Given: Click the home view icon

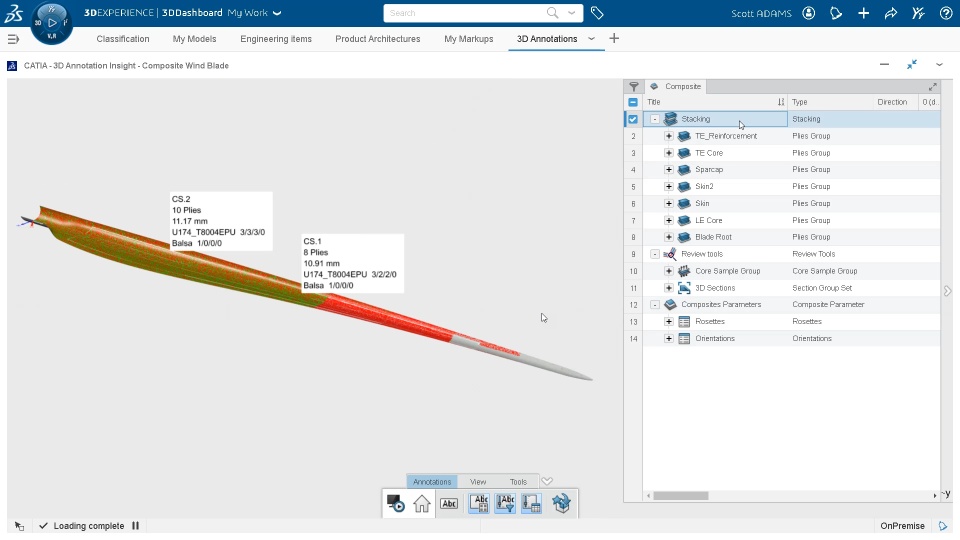Looking at the screenshot, I should 422,504.
